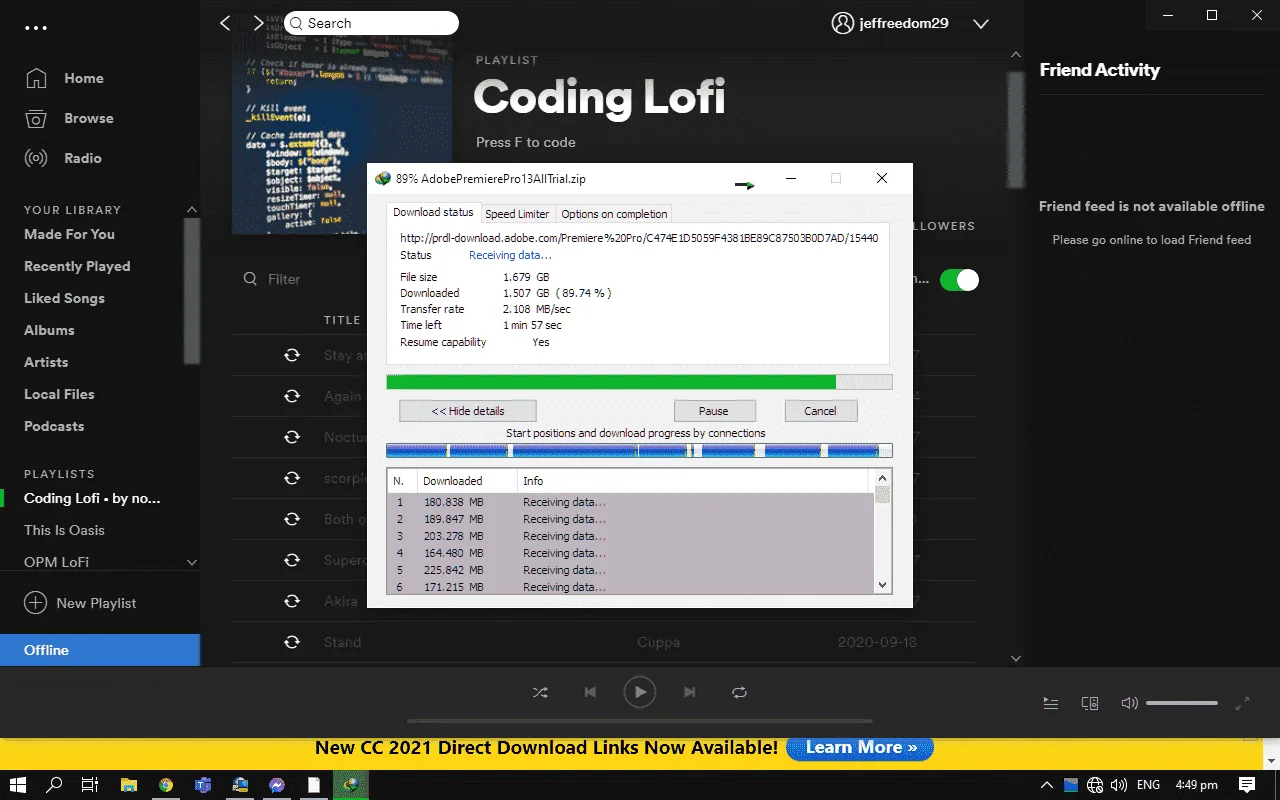Viewport: 1280px width, 800px height.
Task: Collapse the Your Library section
Action: tap(192, 210)
